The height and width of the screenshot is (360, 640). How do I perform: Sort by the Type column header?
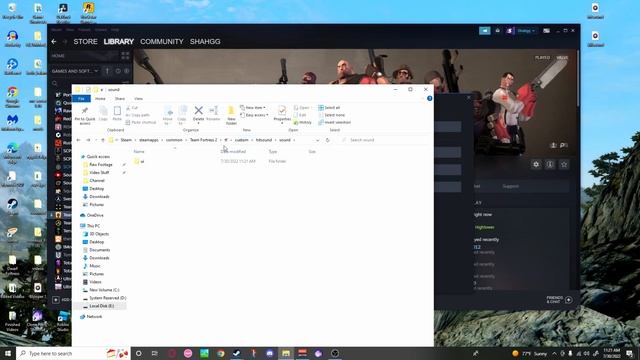(x=273, y=151)
